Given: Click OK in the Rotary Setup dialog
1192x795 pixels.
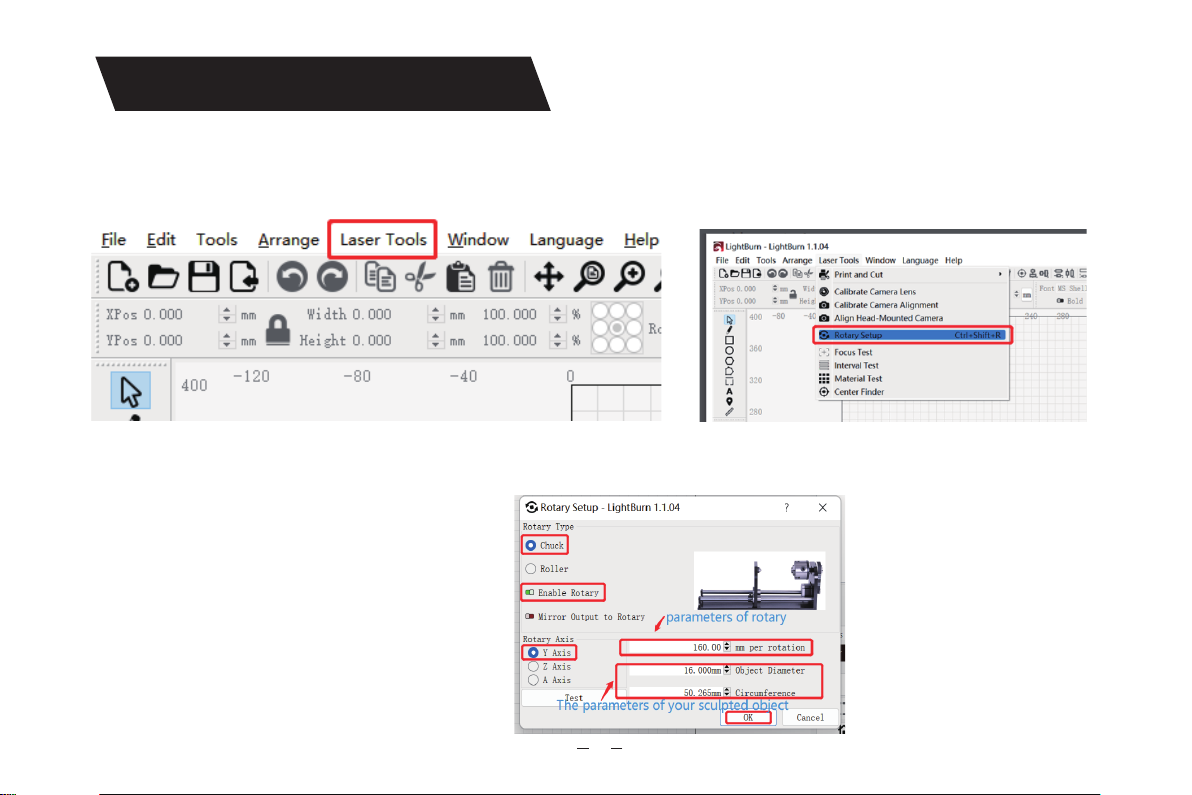Looking at the screenshot, I should 748,717.
